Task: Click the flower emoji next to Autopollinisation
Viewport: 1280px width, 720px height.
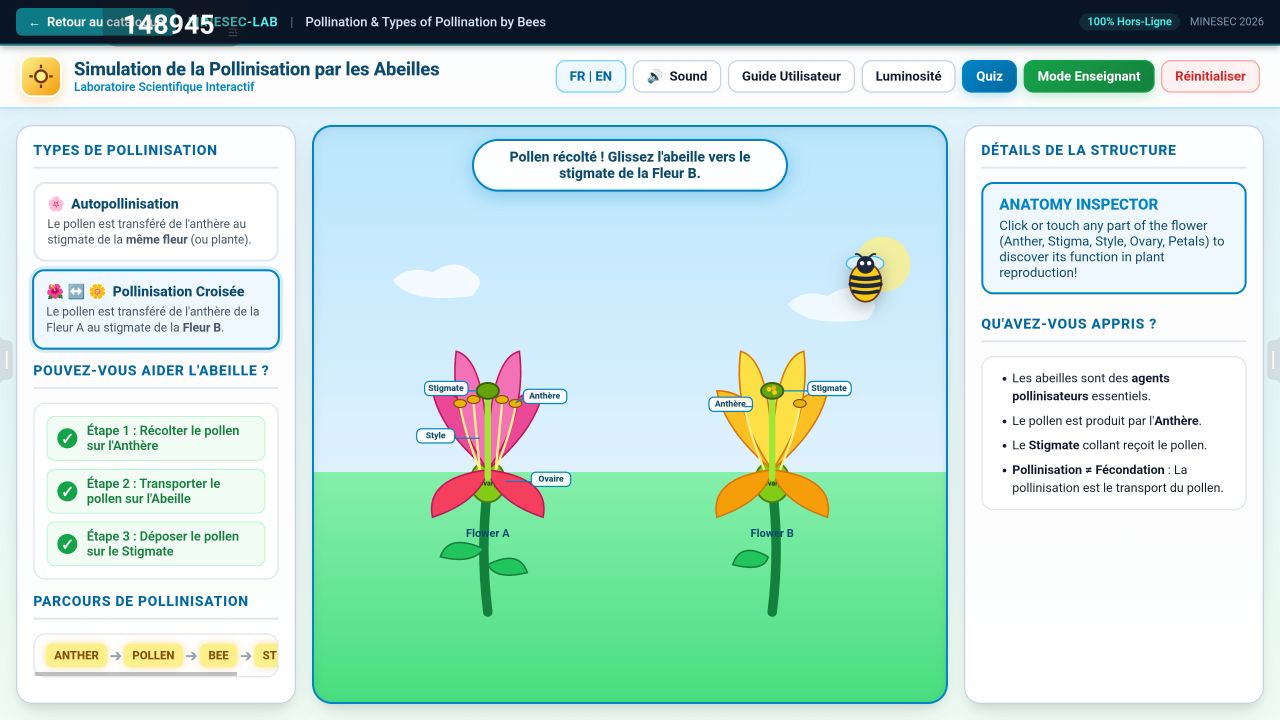Action: pyautogui.click(x=56, y=204)
